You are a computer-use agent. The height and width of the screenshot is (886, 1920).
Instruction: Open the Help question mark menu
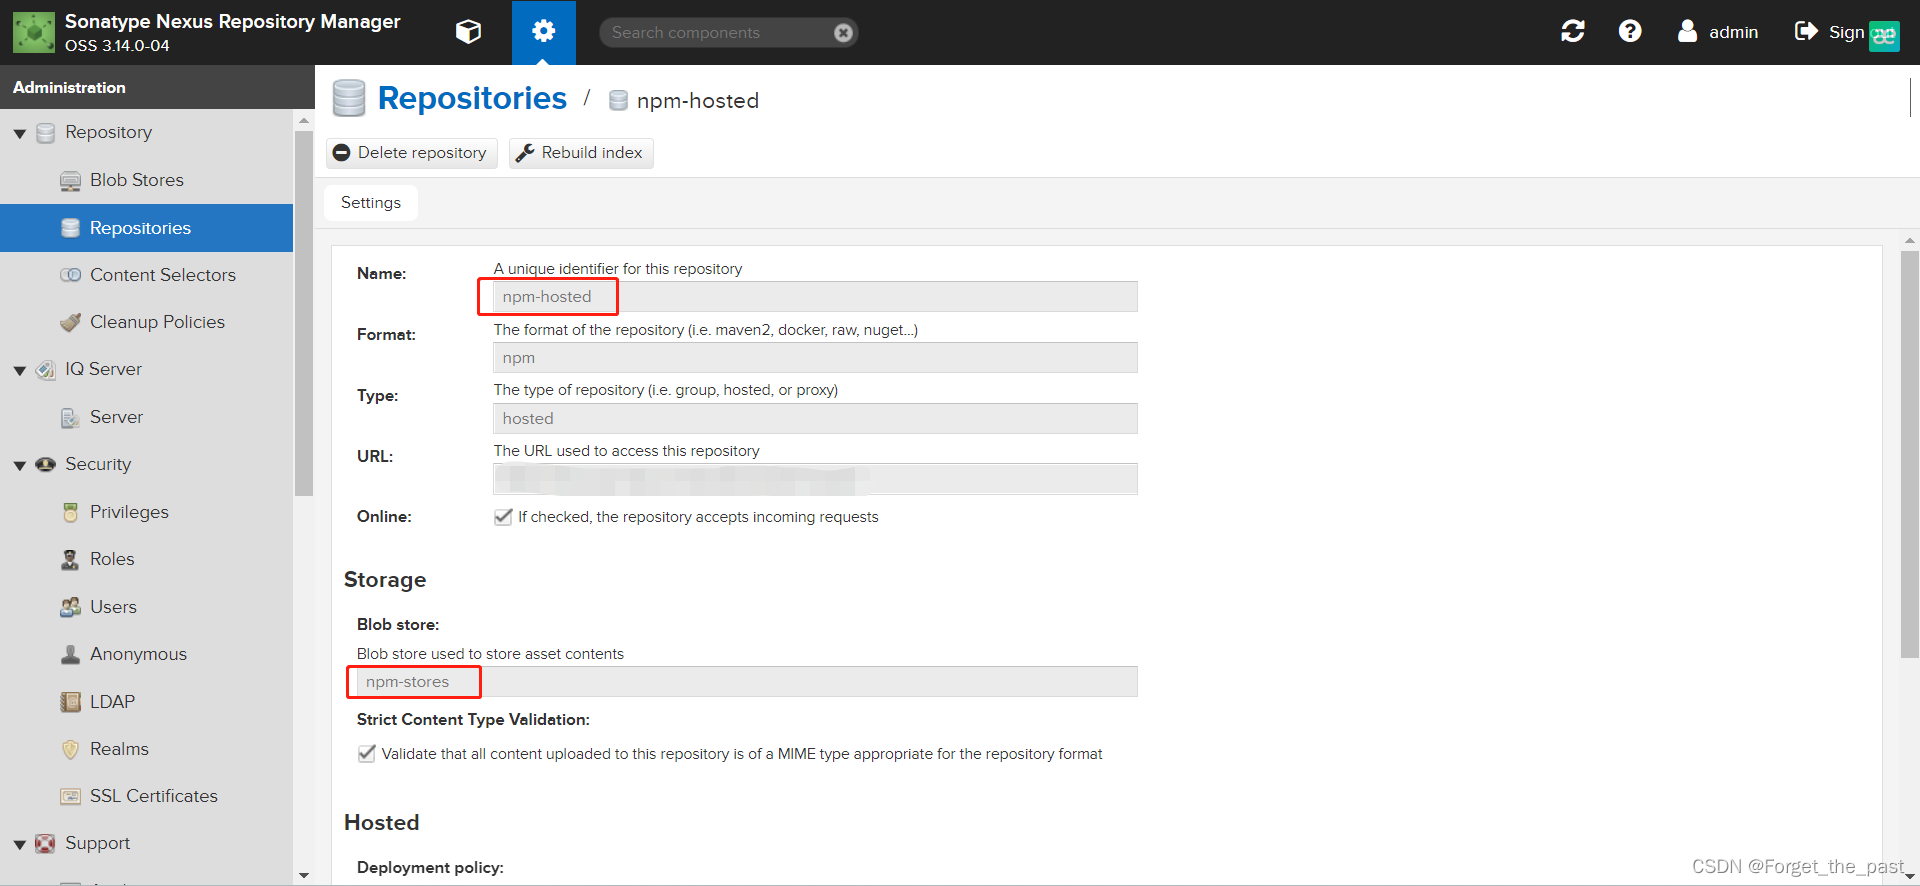coord(1630,31)
